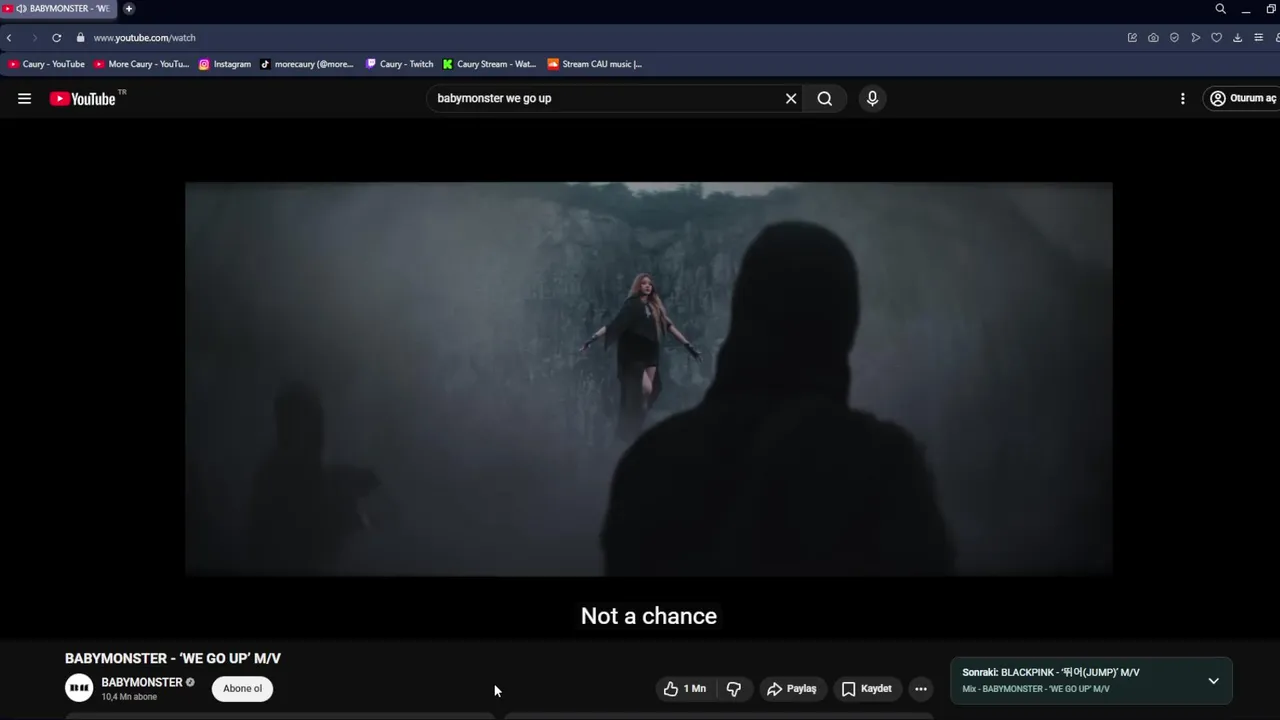
Task: Open the morecaury TikTok bookmark
Action: [x=307, y=64]
